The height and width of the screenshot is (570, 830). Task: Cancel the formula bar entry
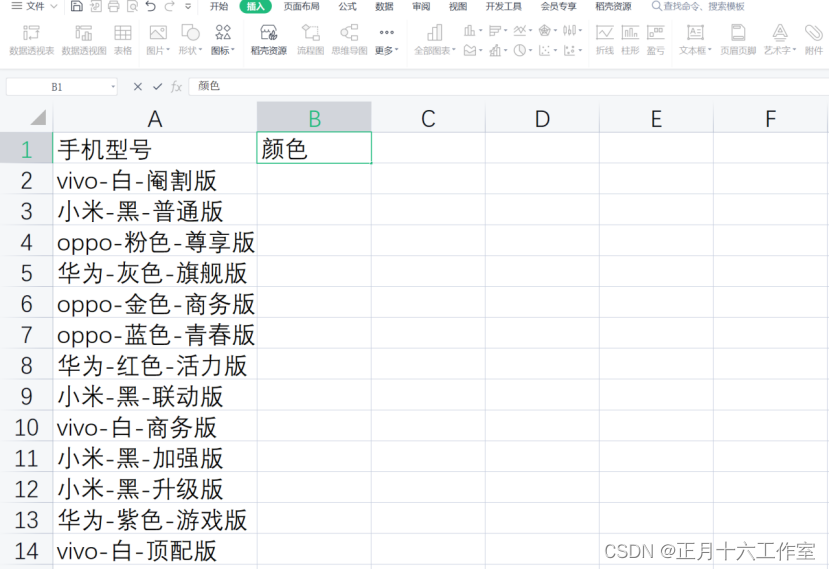tap(138, 87)
